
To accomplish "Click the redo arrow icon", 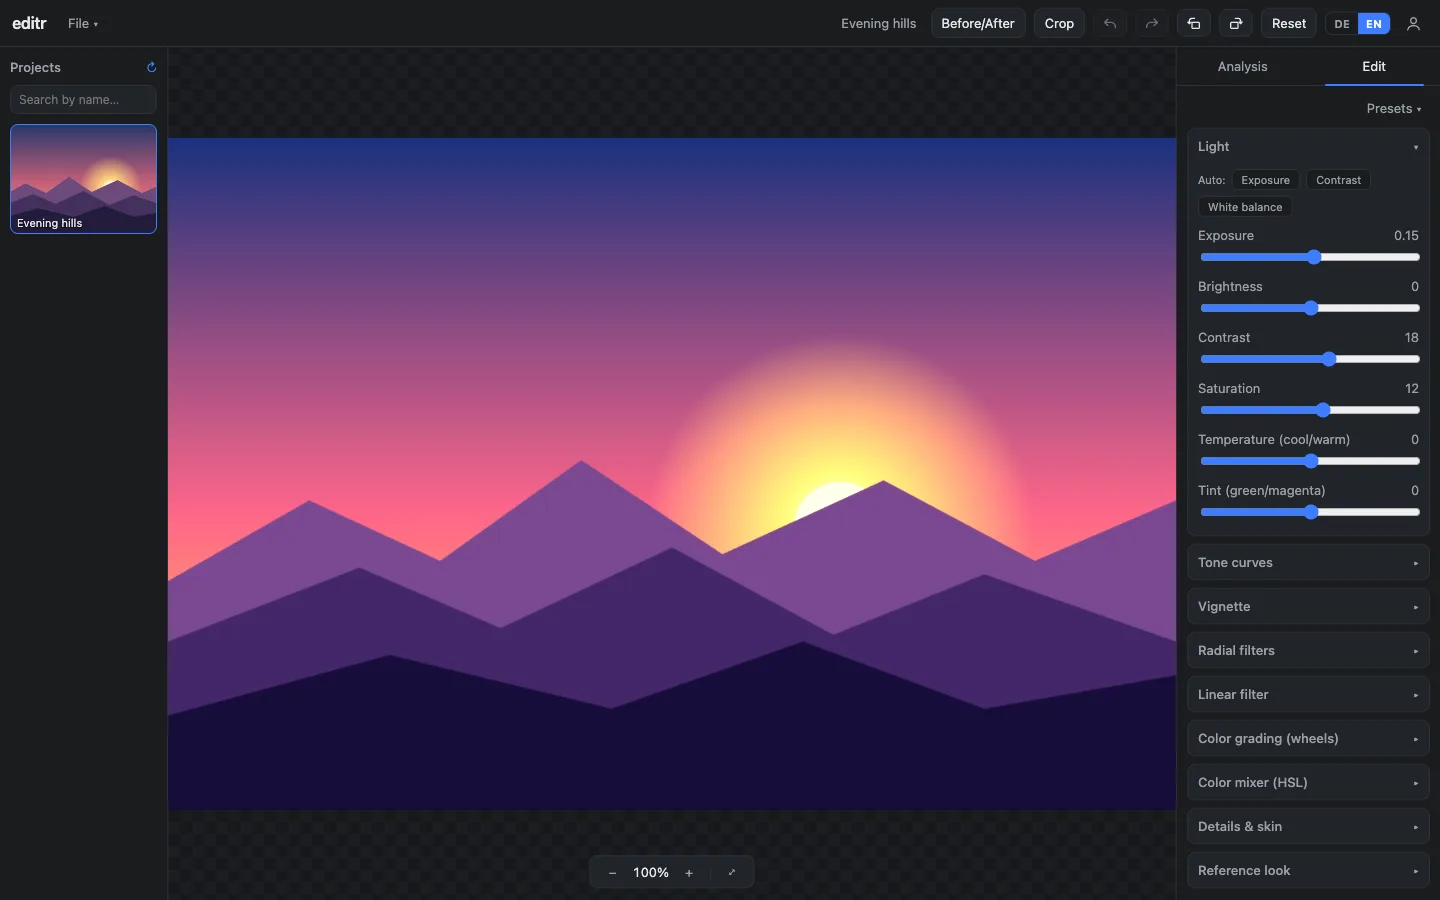I will point(1152,23).
